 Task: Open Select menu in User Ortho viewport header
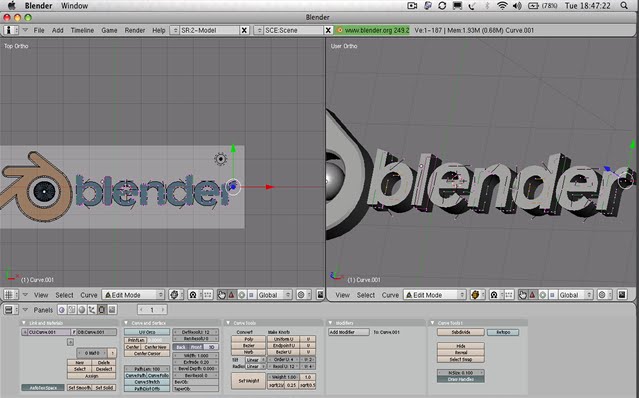(x=366, y=295)
